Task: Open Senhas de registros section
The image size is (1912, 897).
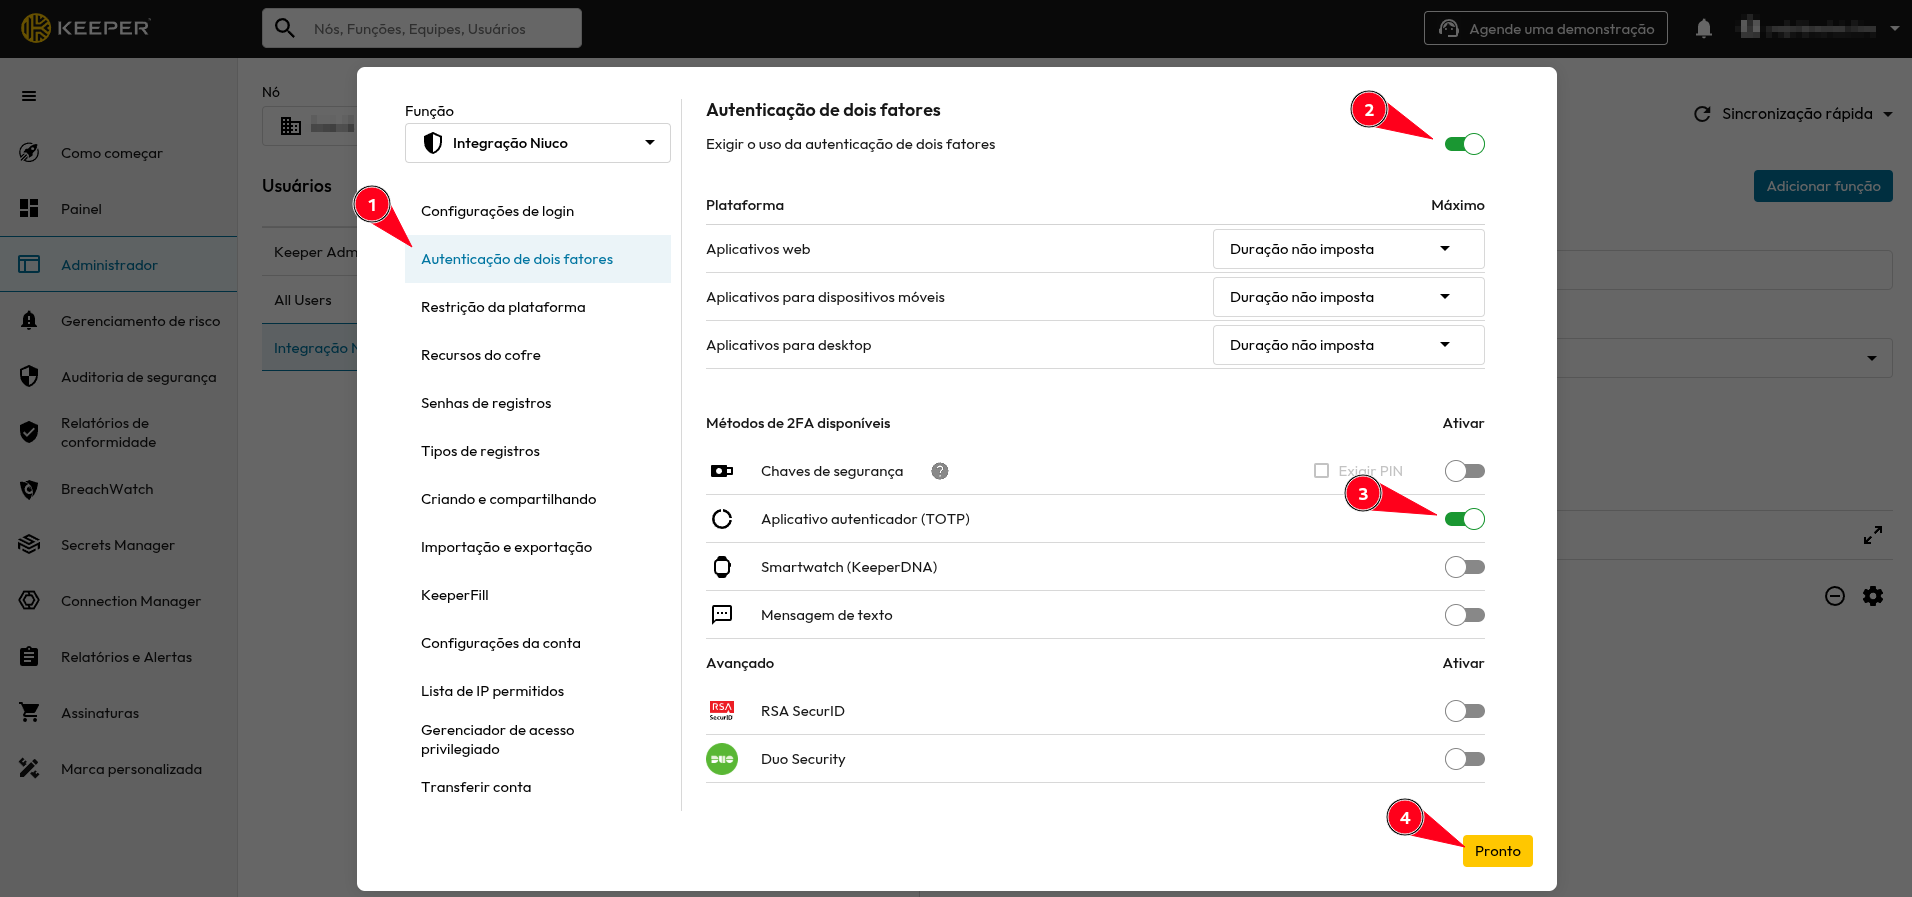Action: click(x=538, y=403)
